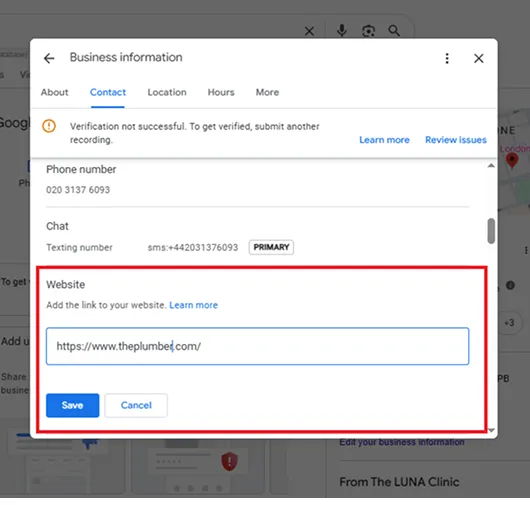Click the dialog scrollbar thumb

(x=491, y=231)
